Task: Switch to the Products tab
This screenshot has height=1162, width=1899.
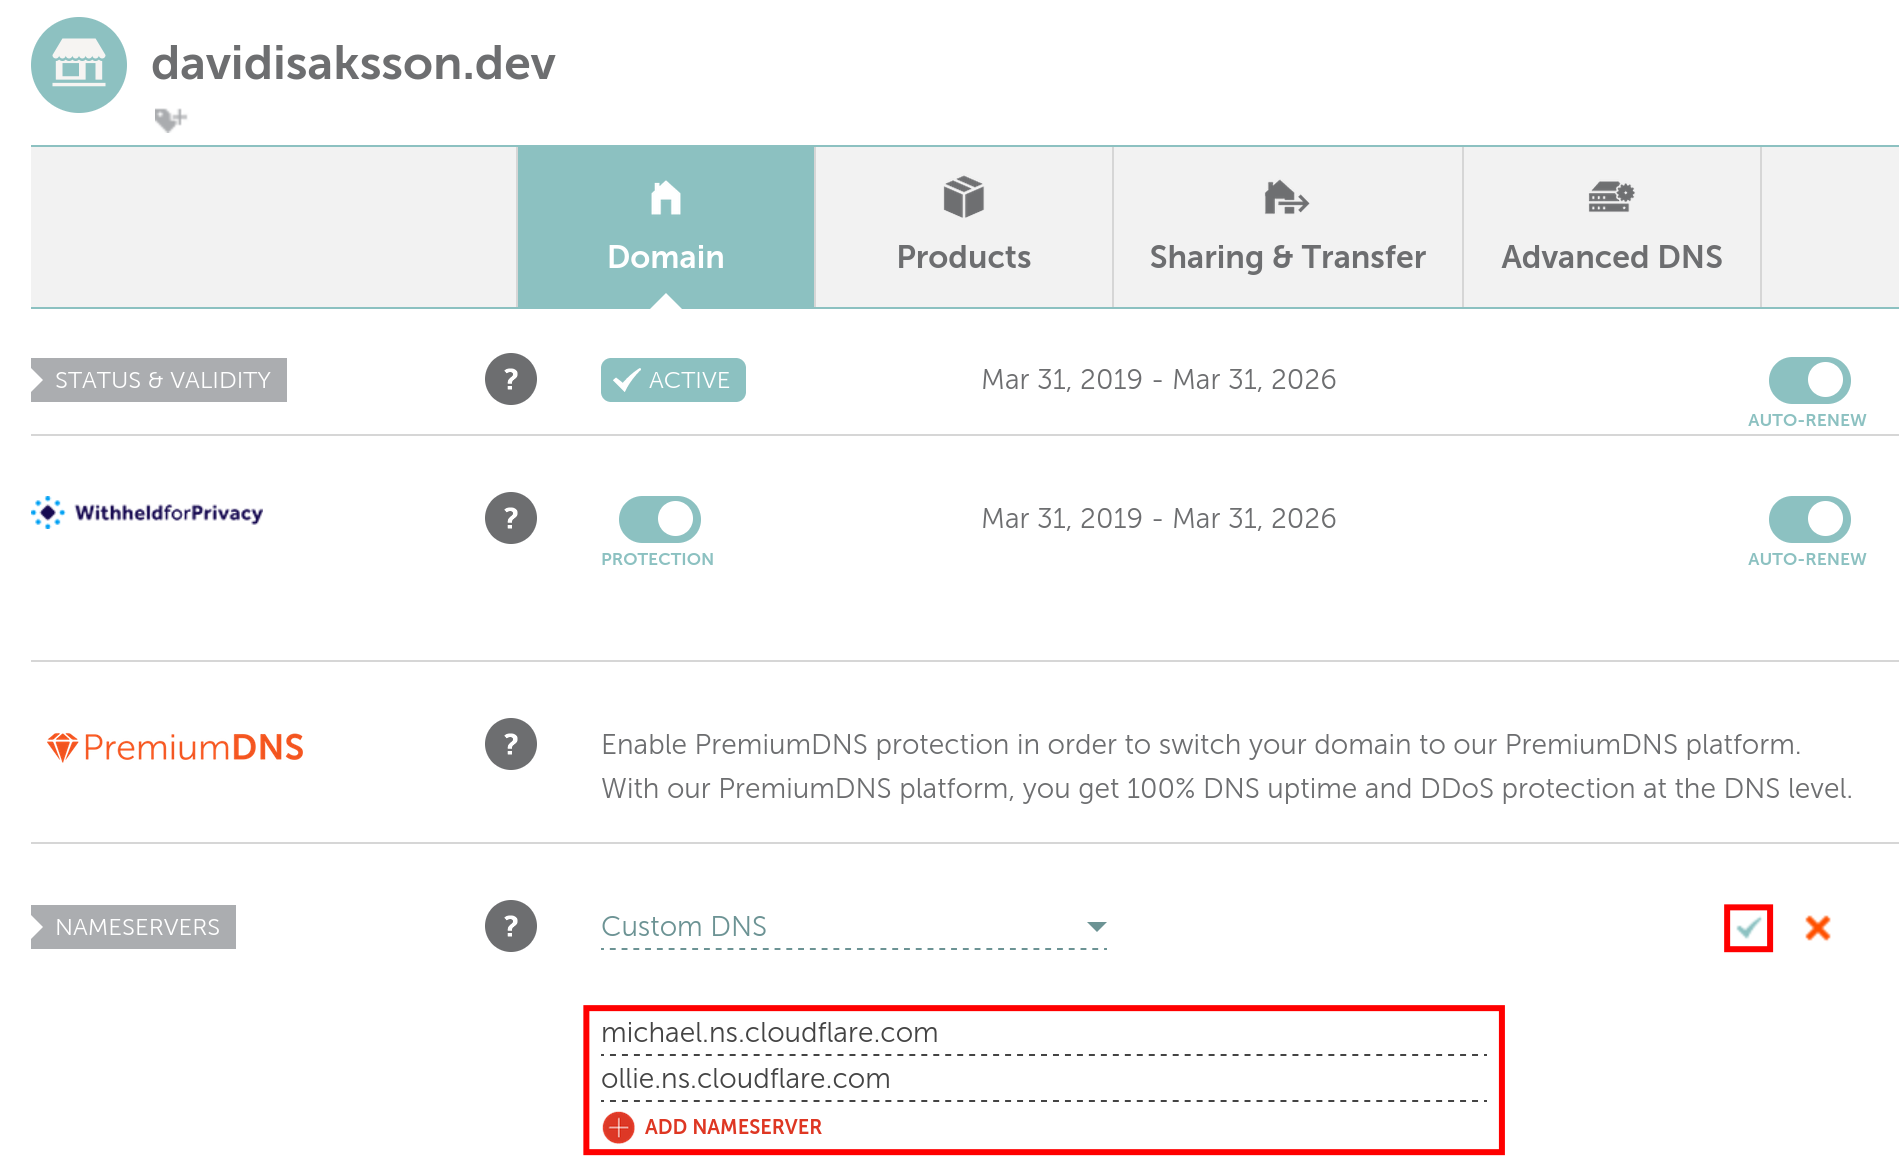Action: [964, 227]
